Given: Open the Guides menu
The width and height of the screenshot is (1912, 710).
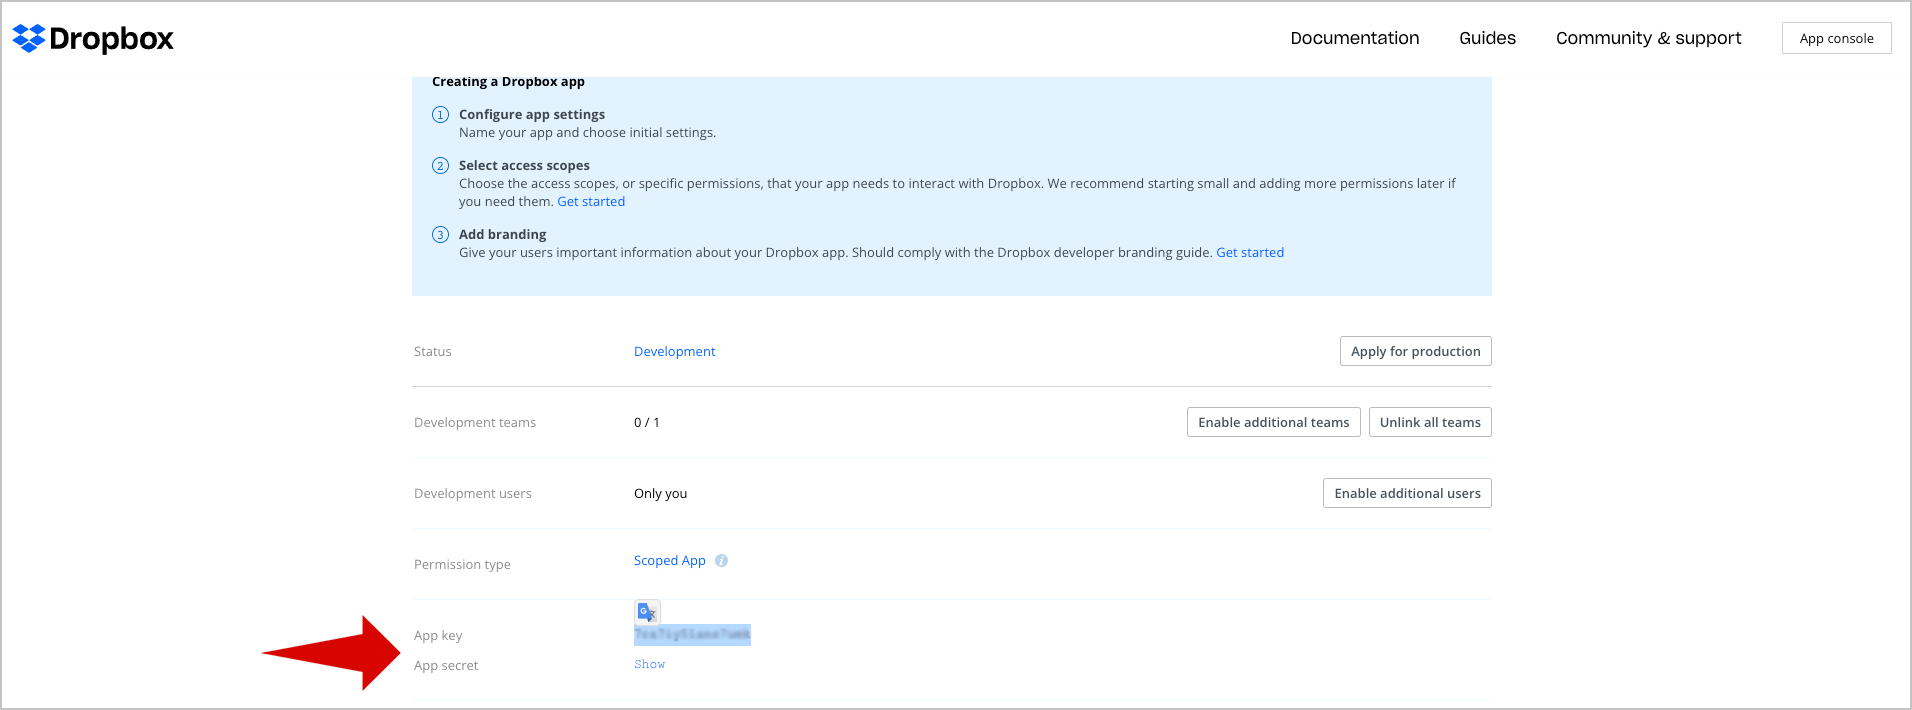Looking at the screenshot, I should click(x=1487, y=38).
